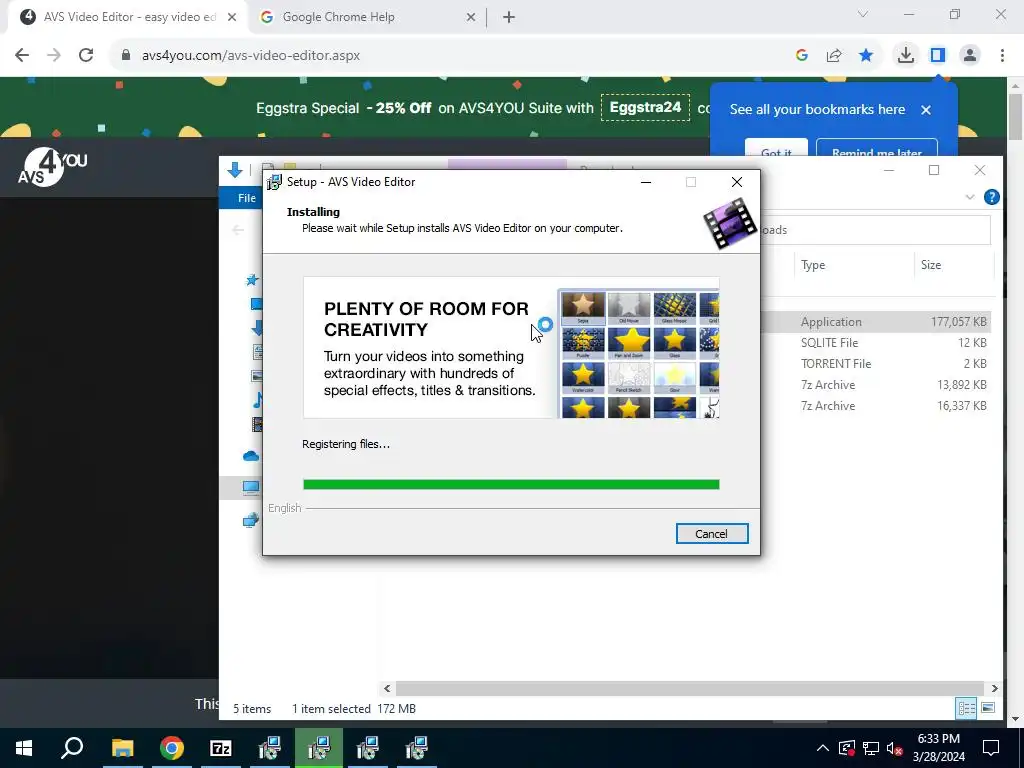
Task: Click the share page icon in the address bar
Action: (x=834, y=56)
